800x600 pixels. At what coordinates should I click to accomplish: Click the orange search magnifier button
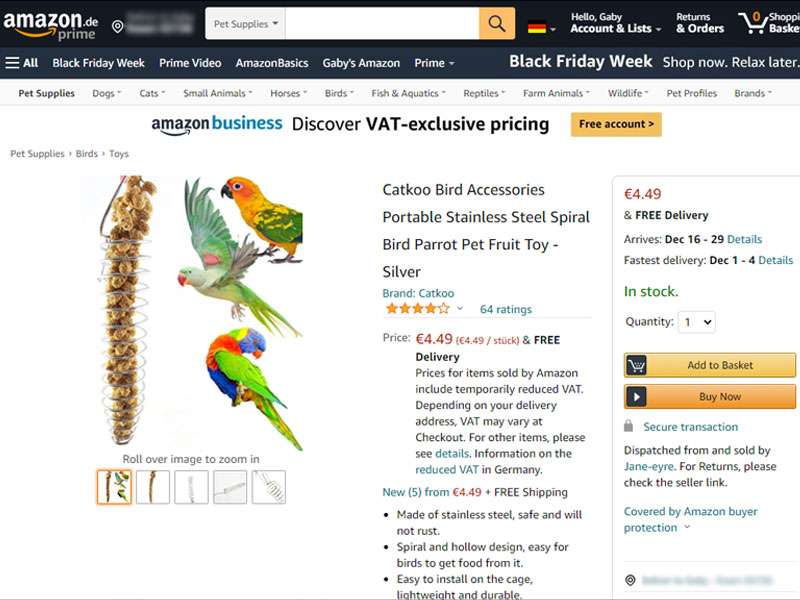496,23
